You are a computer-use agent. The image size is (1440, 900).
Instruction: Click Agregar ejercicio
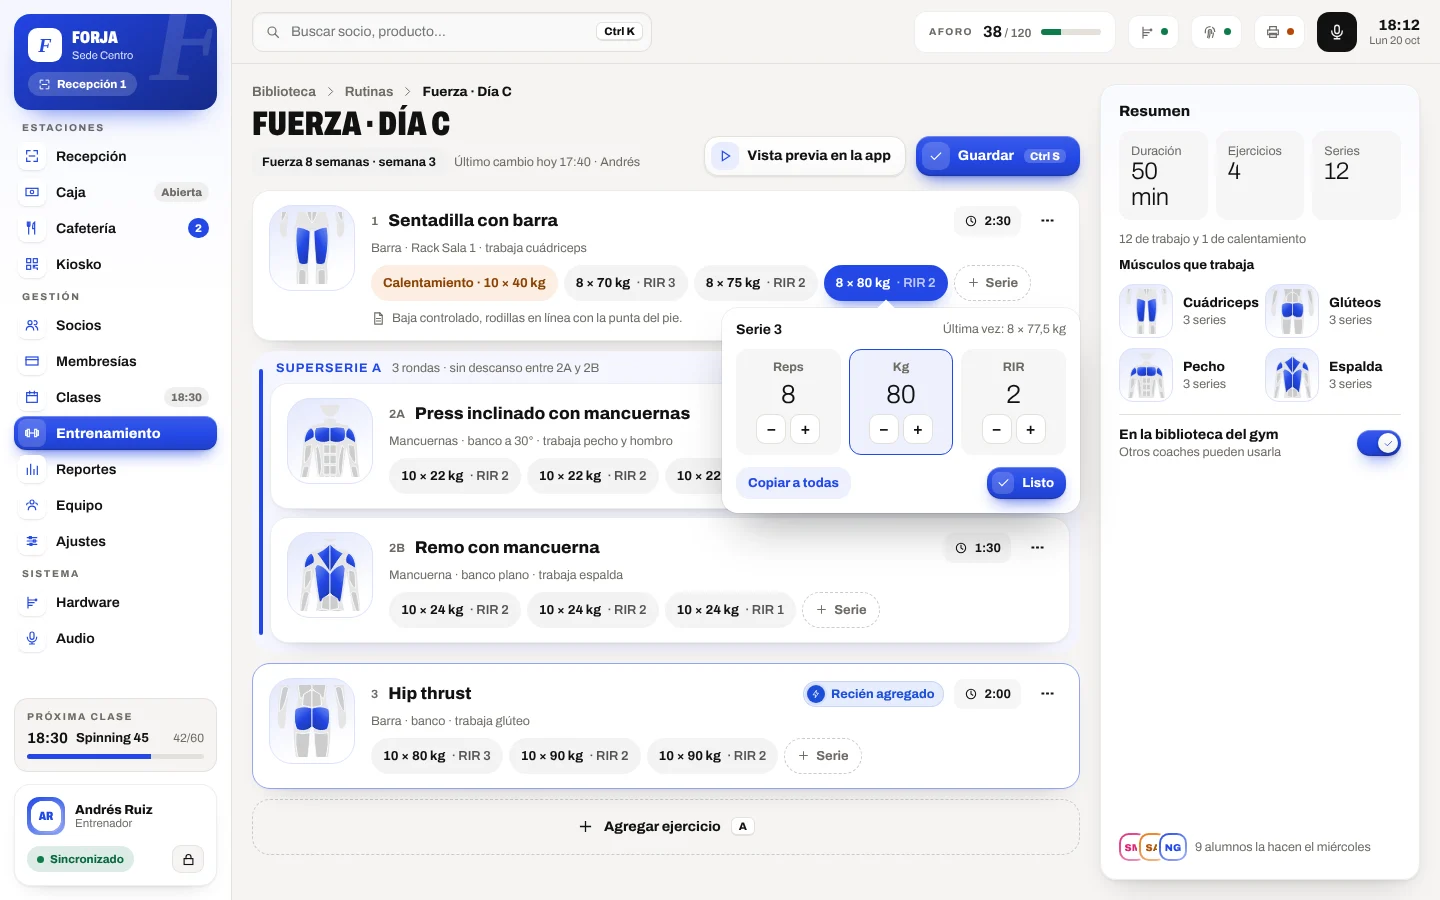click(666, 827)
